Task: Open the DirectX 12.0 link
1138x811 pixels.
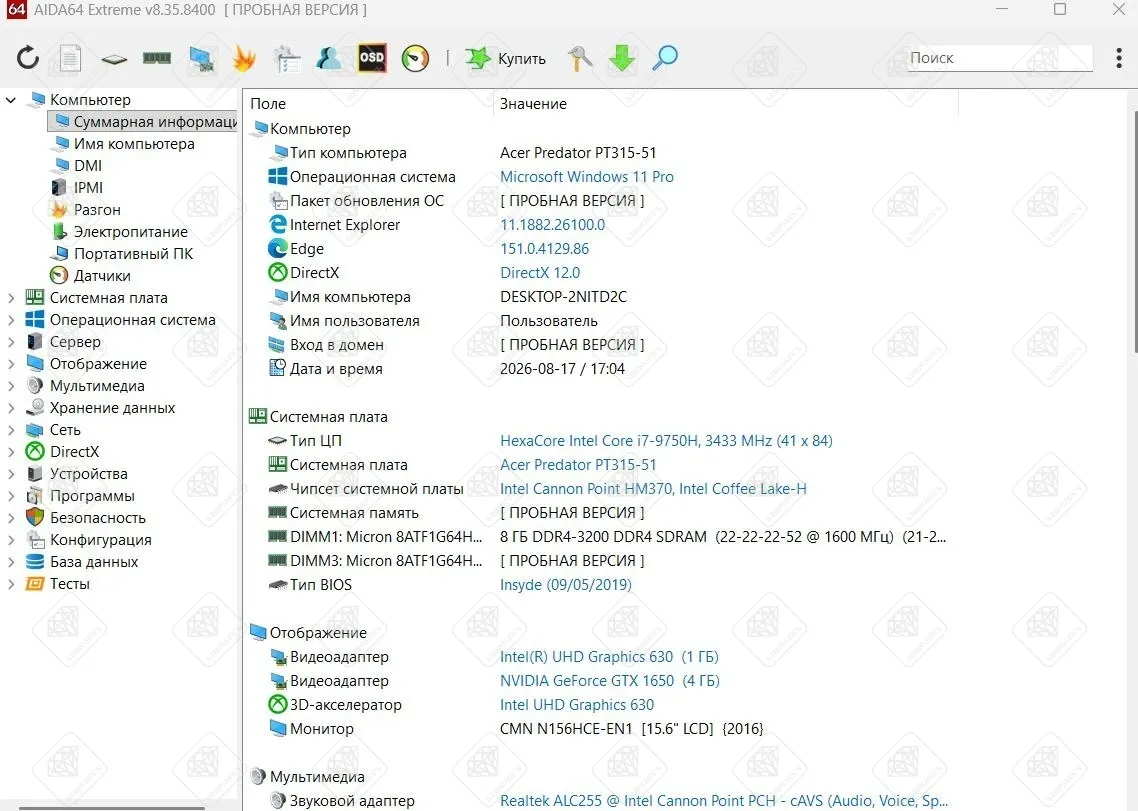Action: [540, 272]
